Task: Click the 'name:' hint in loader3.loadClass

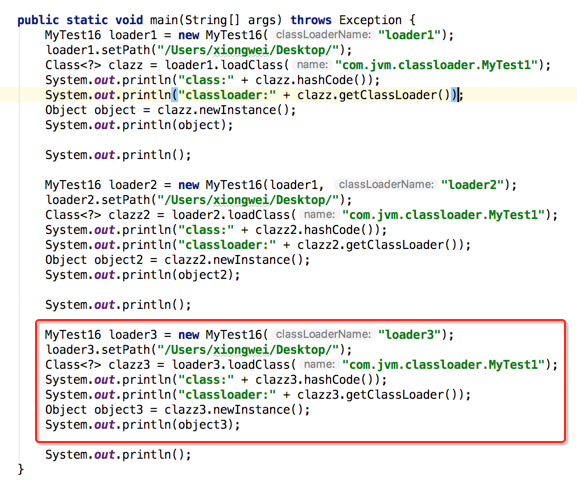Action: 319,364
